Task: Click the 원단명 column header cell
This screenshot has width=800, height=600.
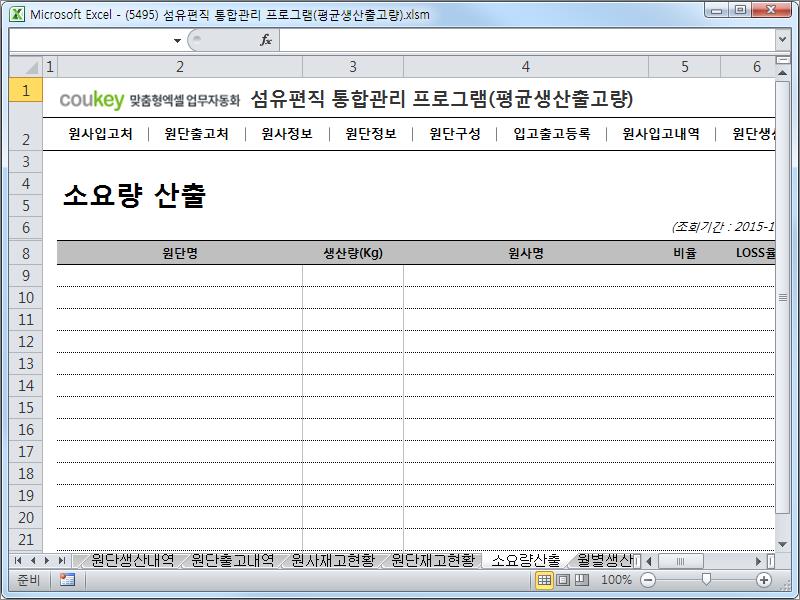Action: pos(180,253)
